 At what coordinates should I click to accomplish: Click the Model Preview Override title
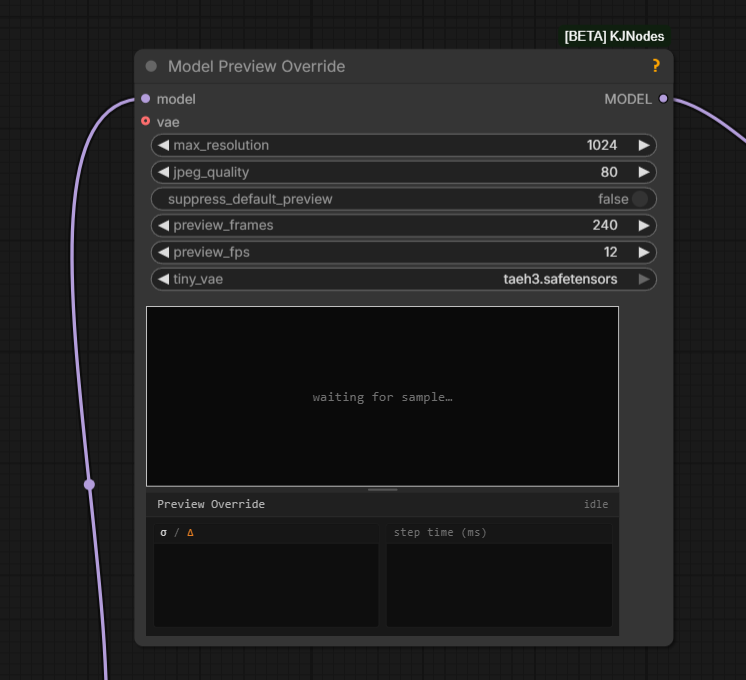[x=256, y=66]
